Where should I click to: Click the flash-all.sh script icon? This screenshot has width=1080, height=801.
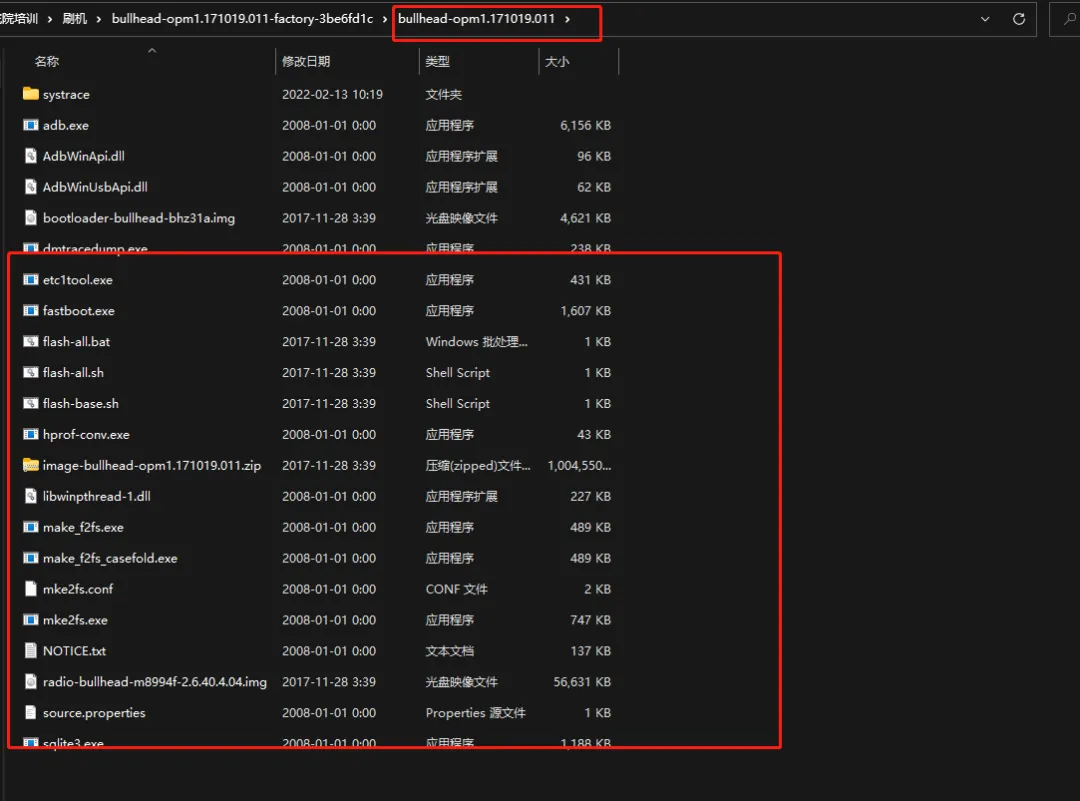pyautogui.click(x=30, y=373)
